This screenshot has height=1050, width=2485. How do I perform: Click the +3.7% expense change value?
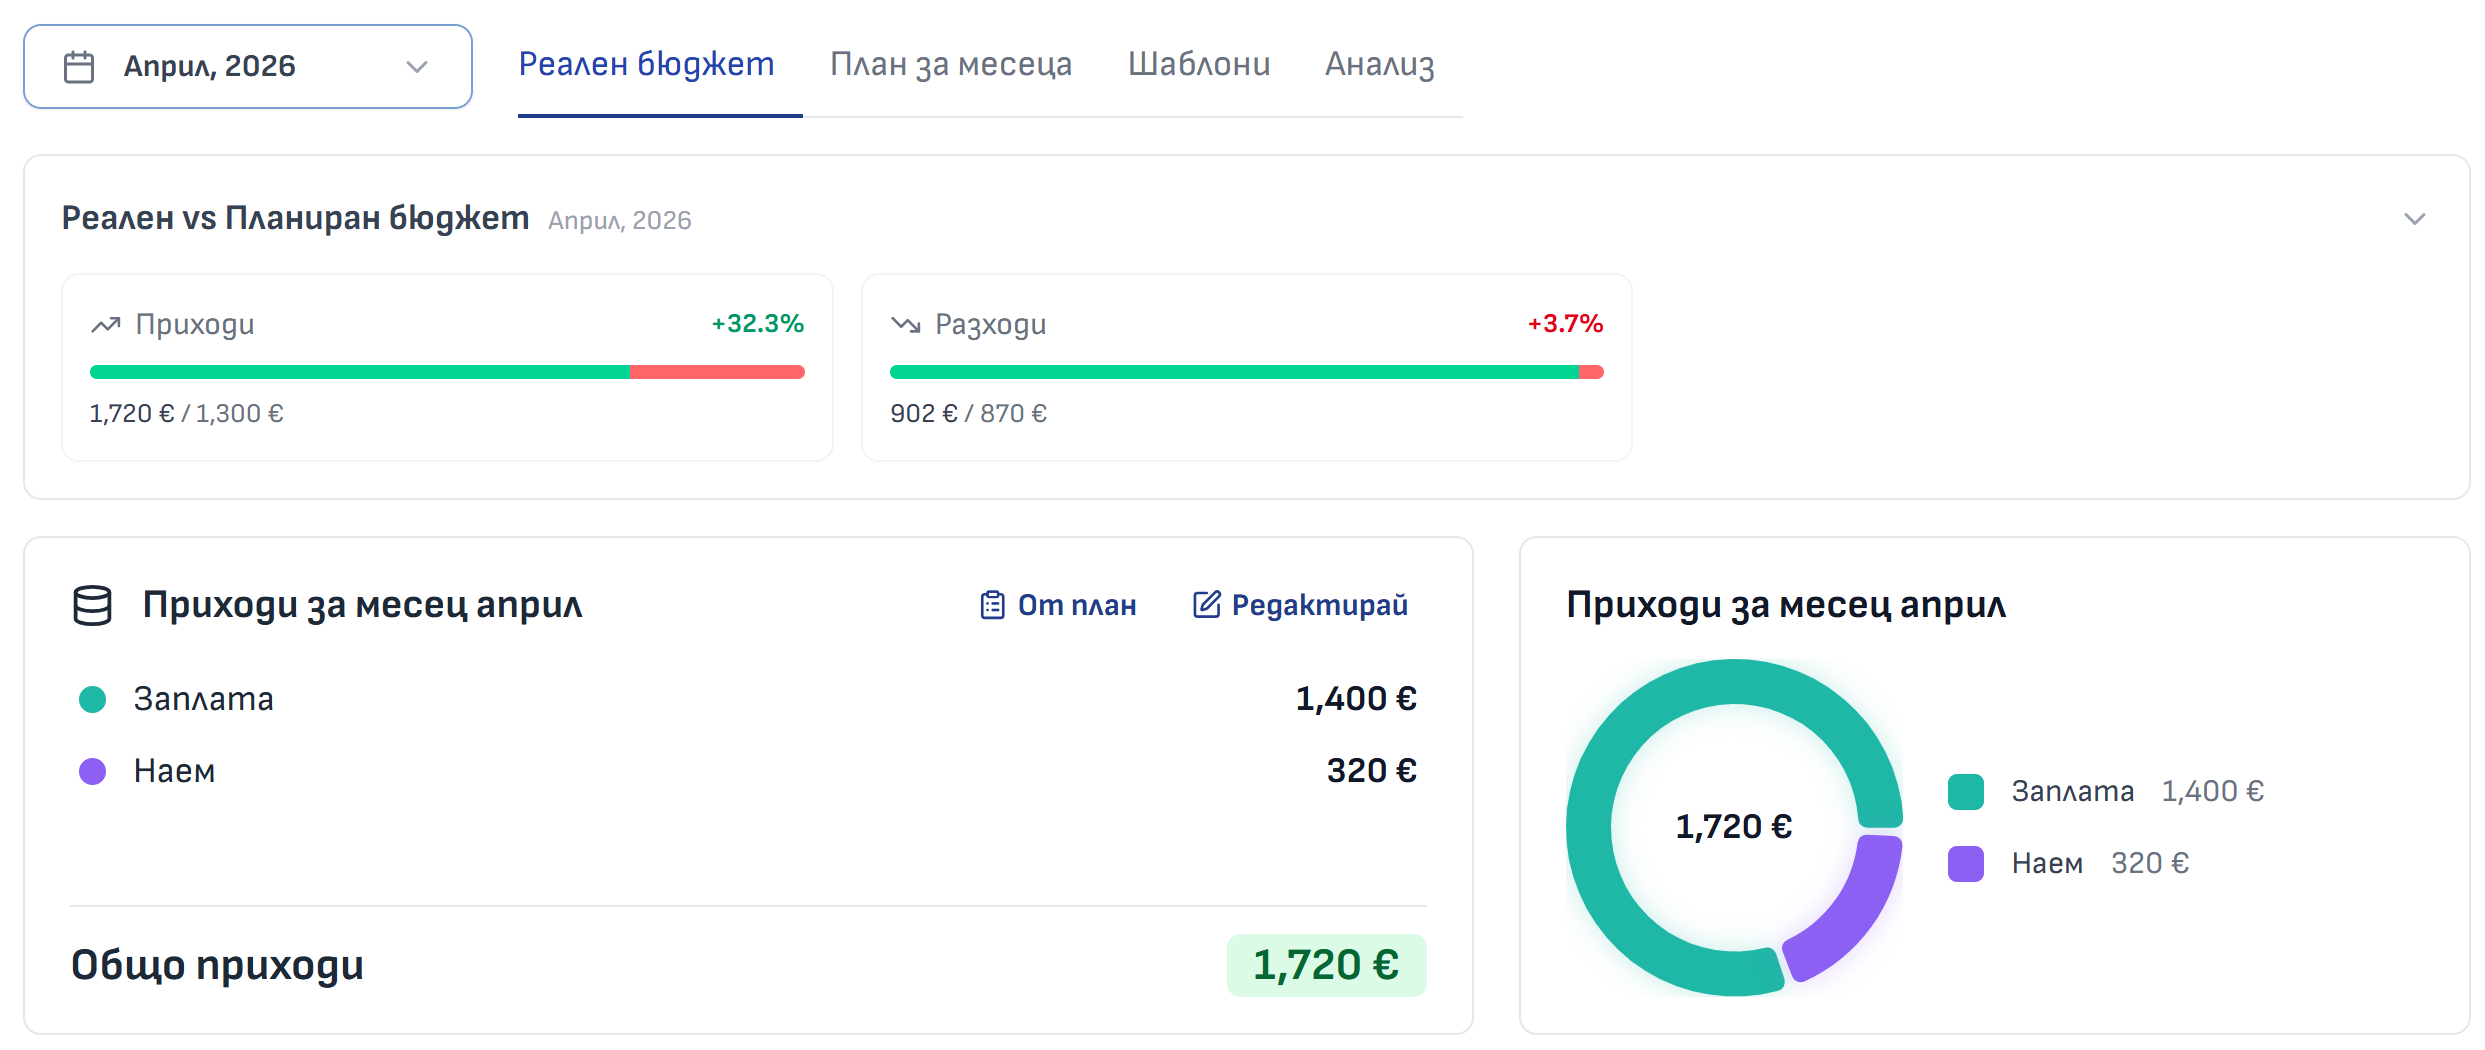[x=1565, y=323]
